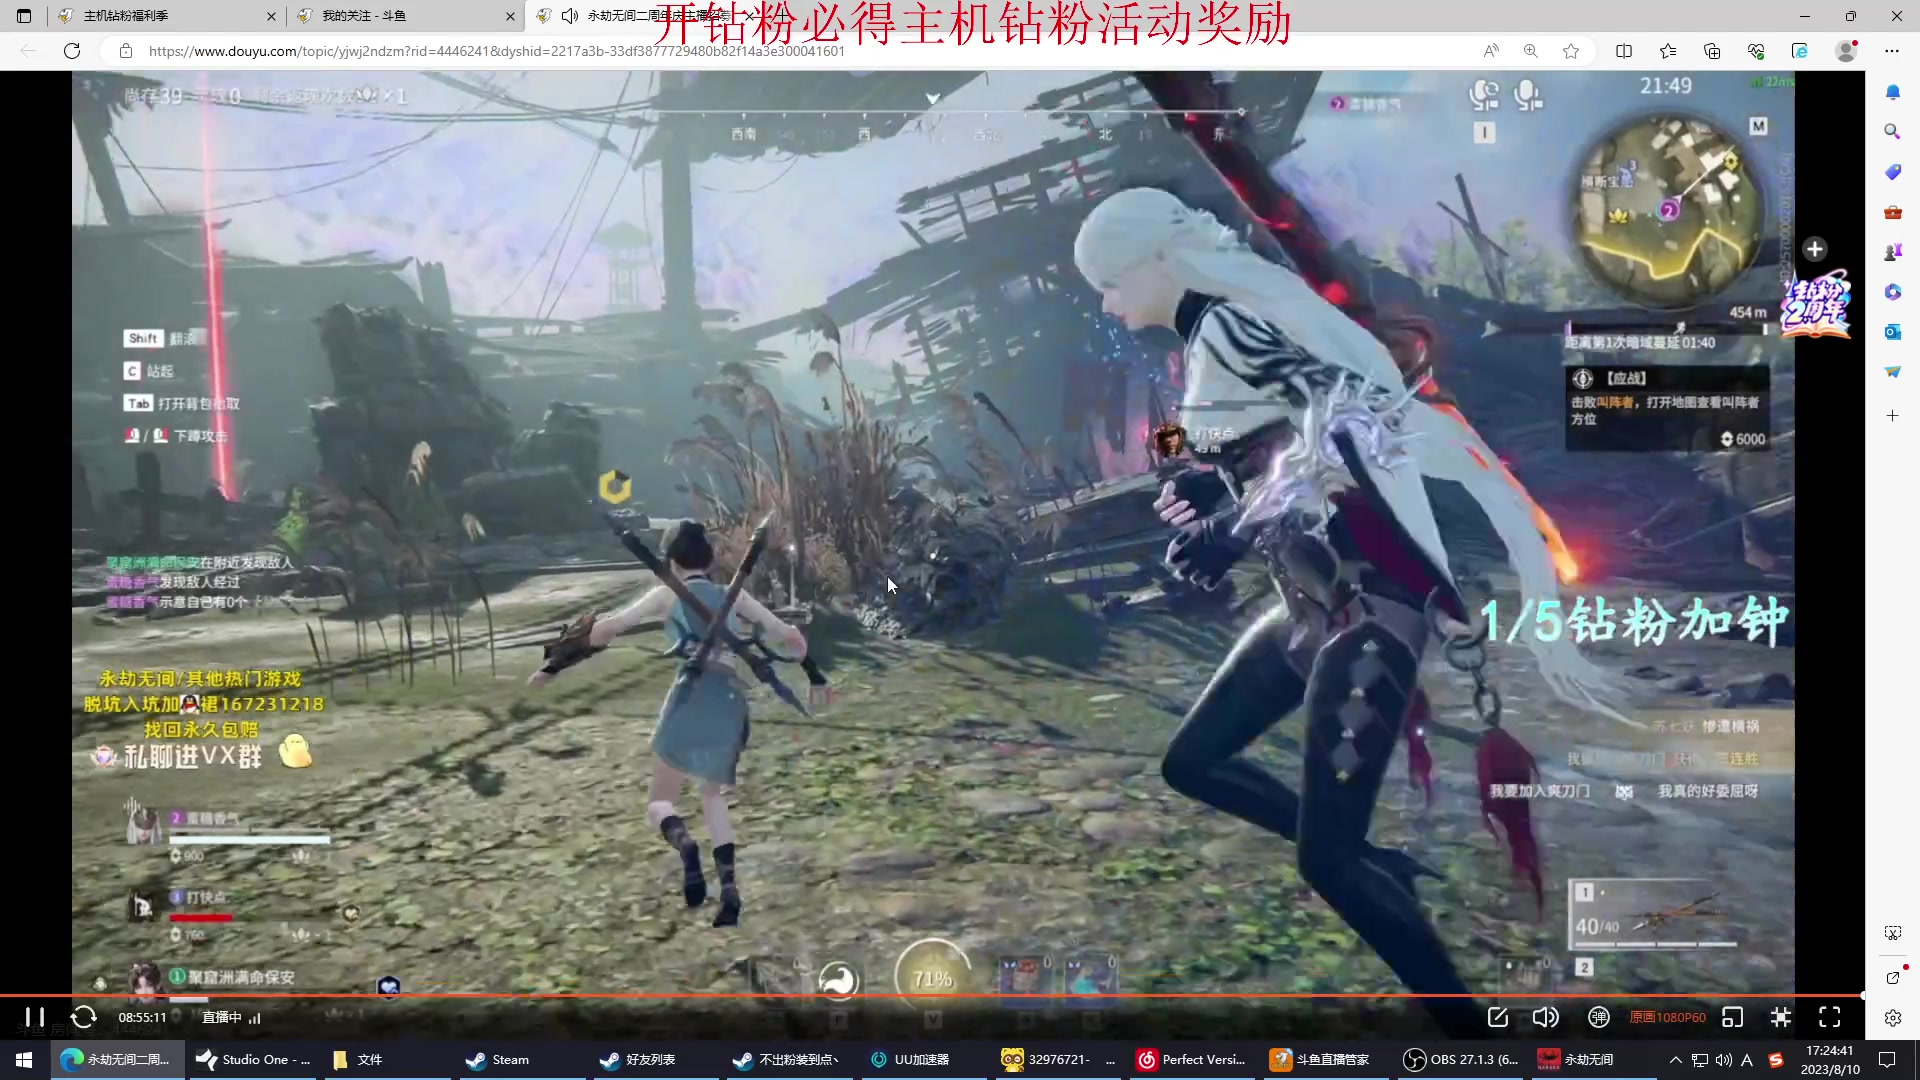Close the 我的关注 - 斗鱼 tab
Image resolution: width=1920 pixels, height=1080 pixels.
(510, 16)
